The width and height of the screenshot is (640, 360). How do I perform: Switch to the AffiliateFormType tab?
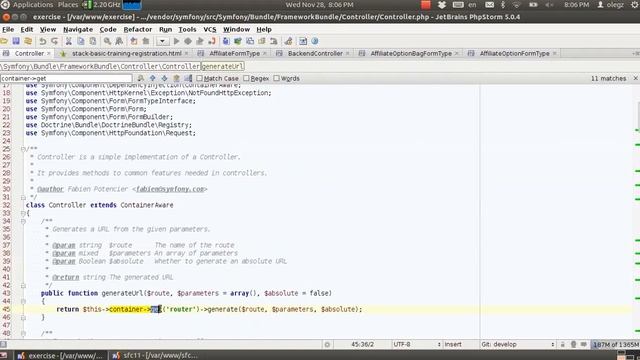[x=234, y=53]
